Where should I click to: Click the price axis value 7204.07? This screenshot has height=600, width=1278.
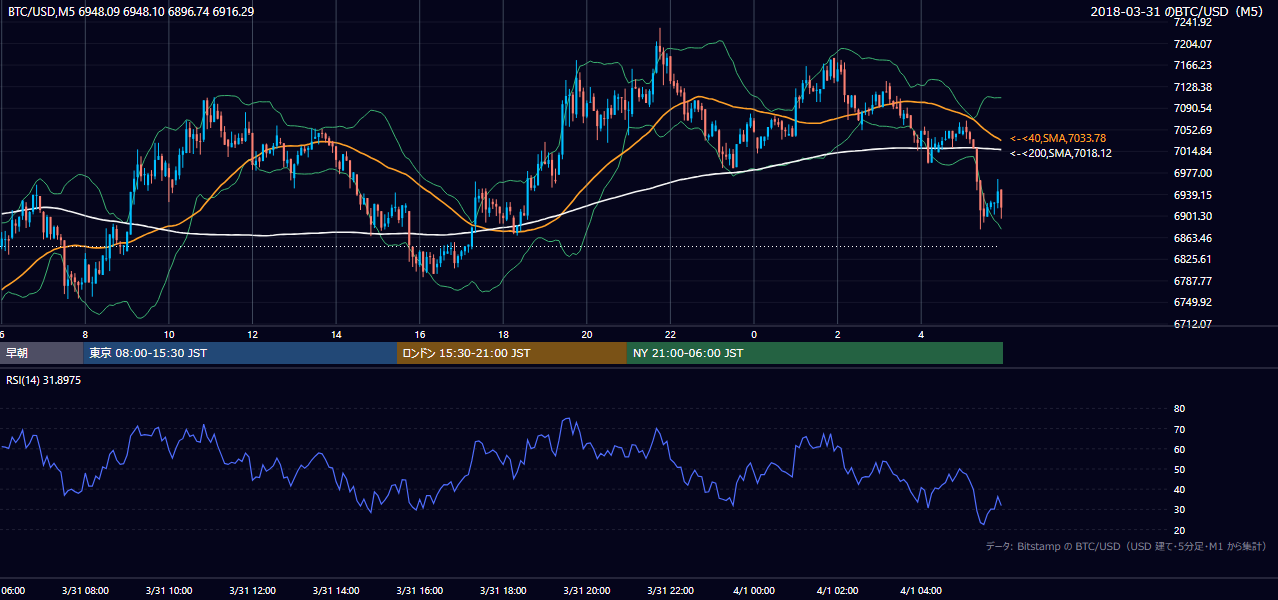1193,44
